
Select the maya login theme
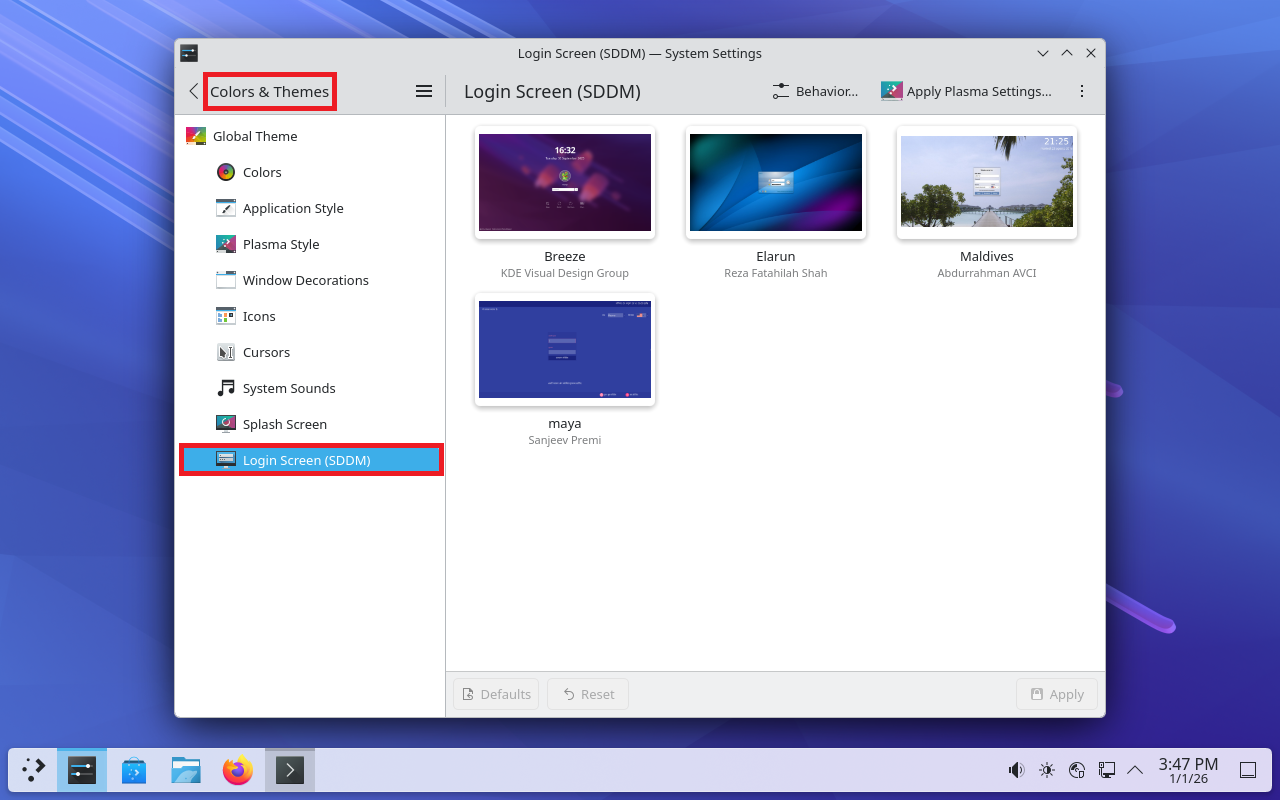[565, 350]
